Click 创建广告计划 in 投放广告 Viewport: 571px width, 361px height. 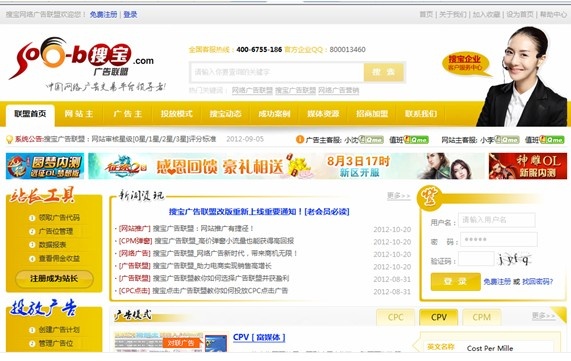59,330
